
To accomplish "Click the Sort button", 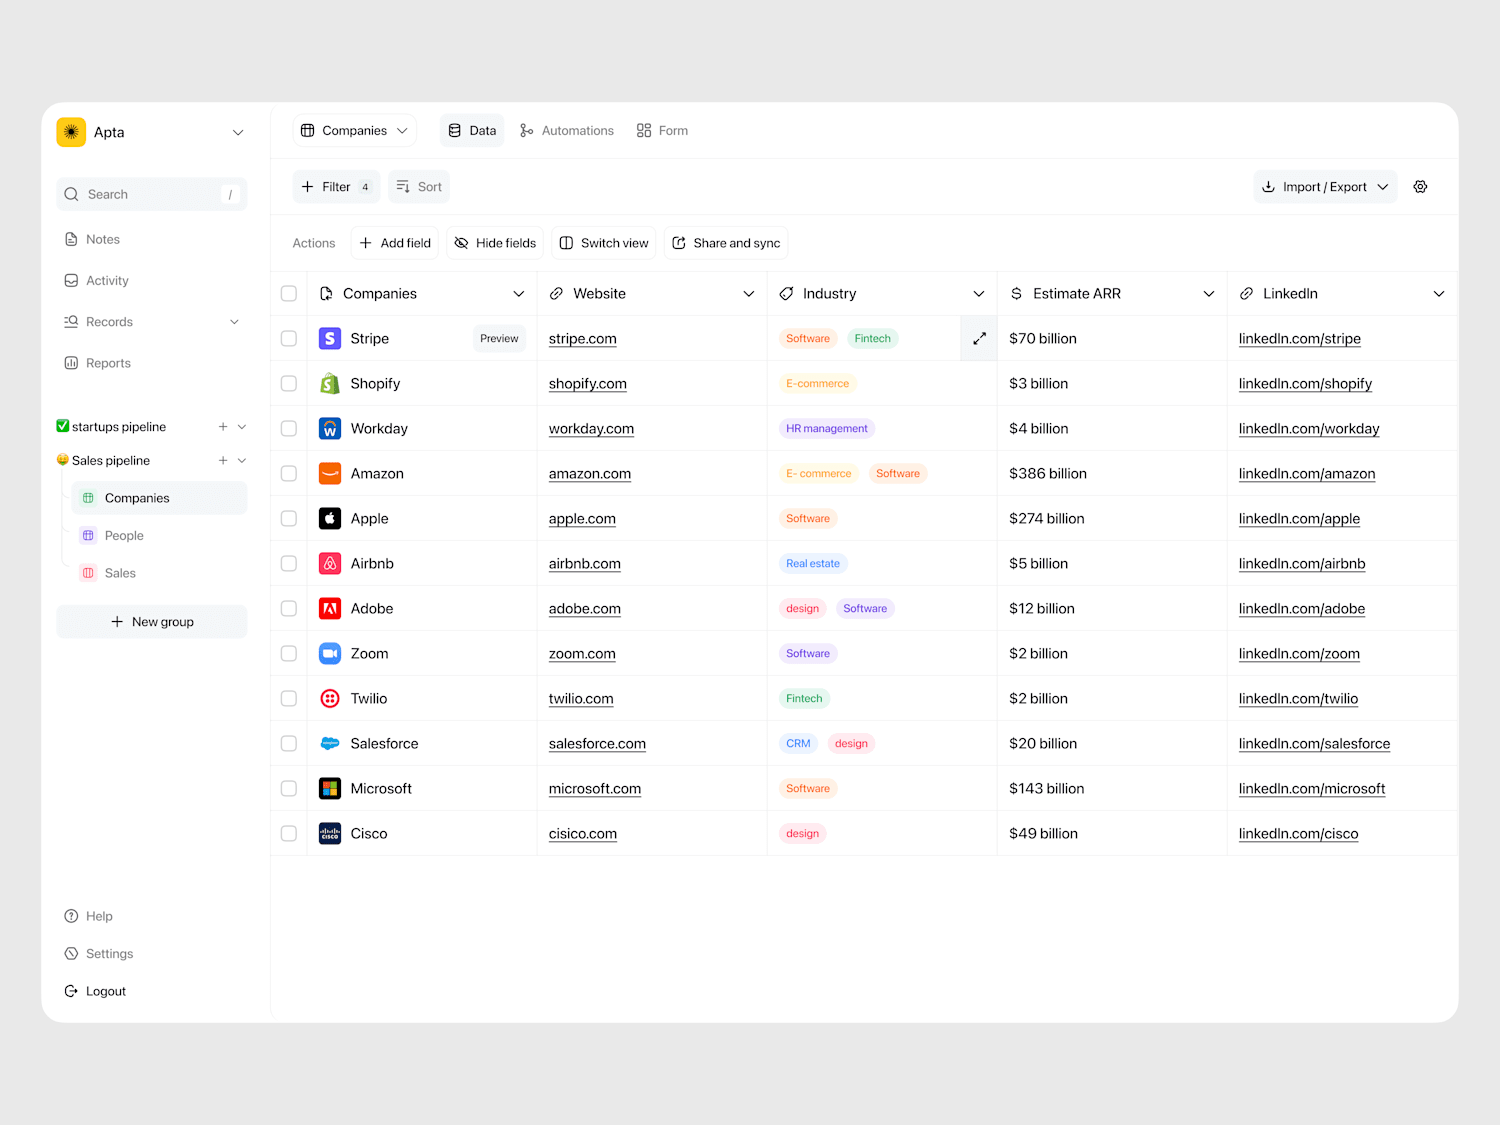I will [419, 187].
